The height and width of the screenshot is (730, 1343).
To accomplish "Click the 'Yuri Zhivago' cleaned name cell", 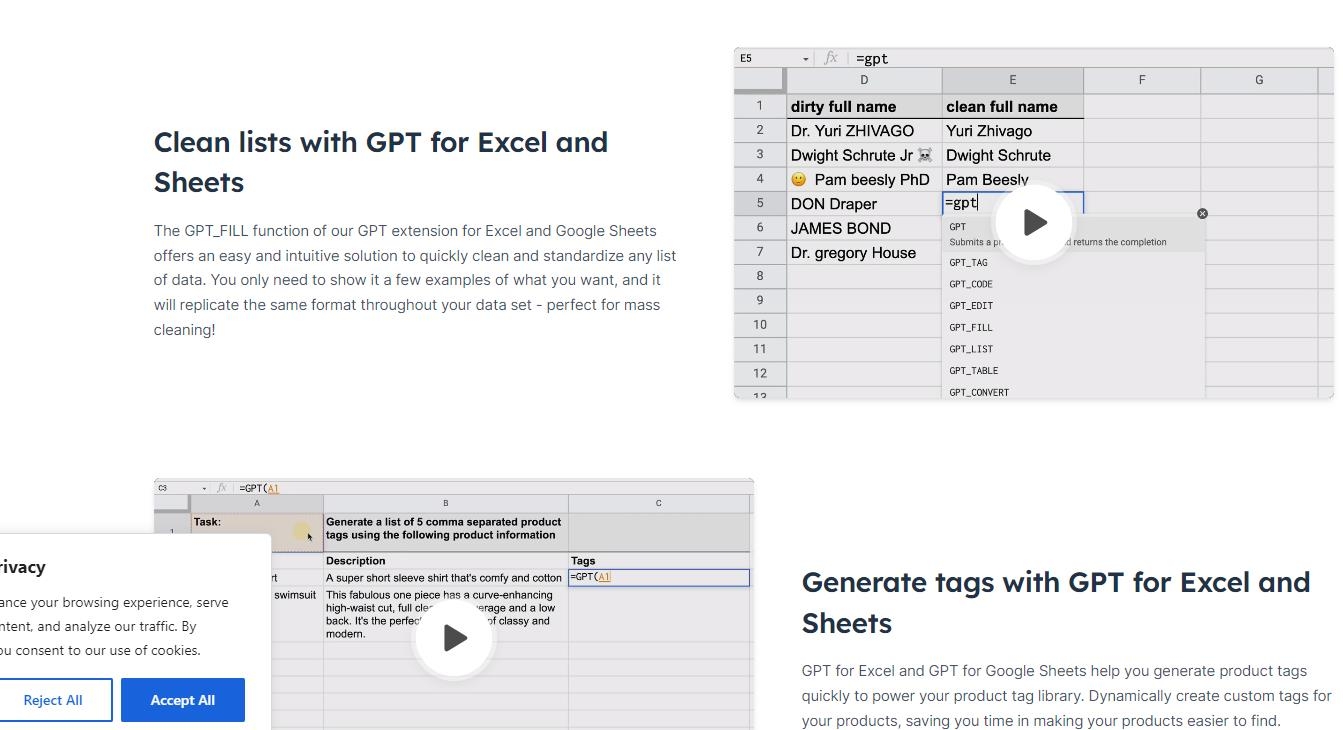I will (x=1012, y=131).
